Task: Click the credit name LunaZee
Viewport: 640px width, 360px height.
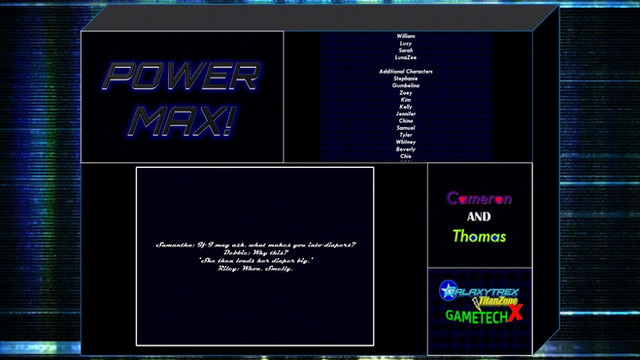Action: [x=406, y=58]
